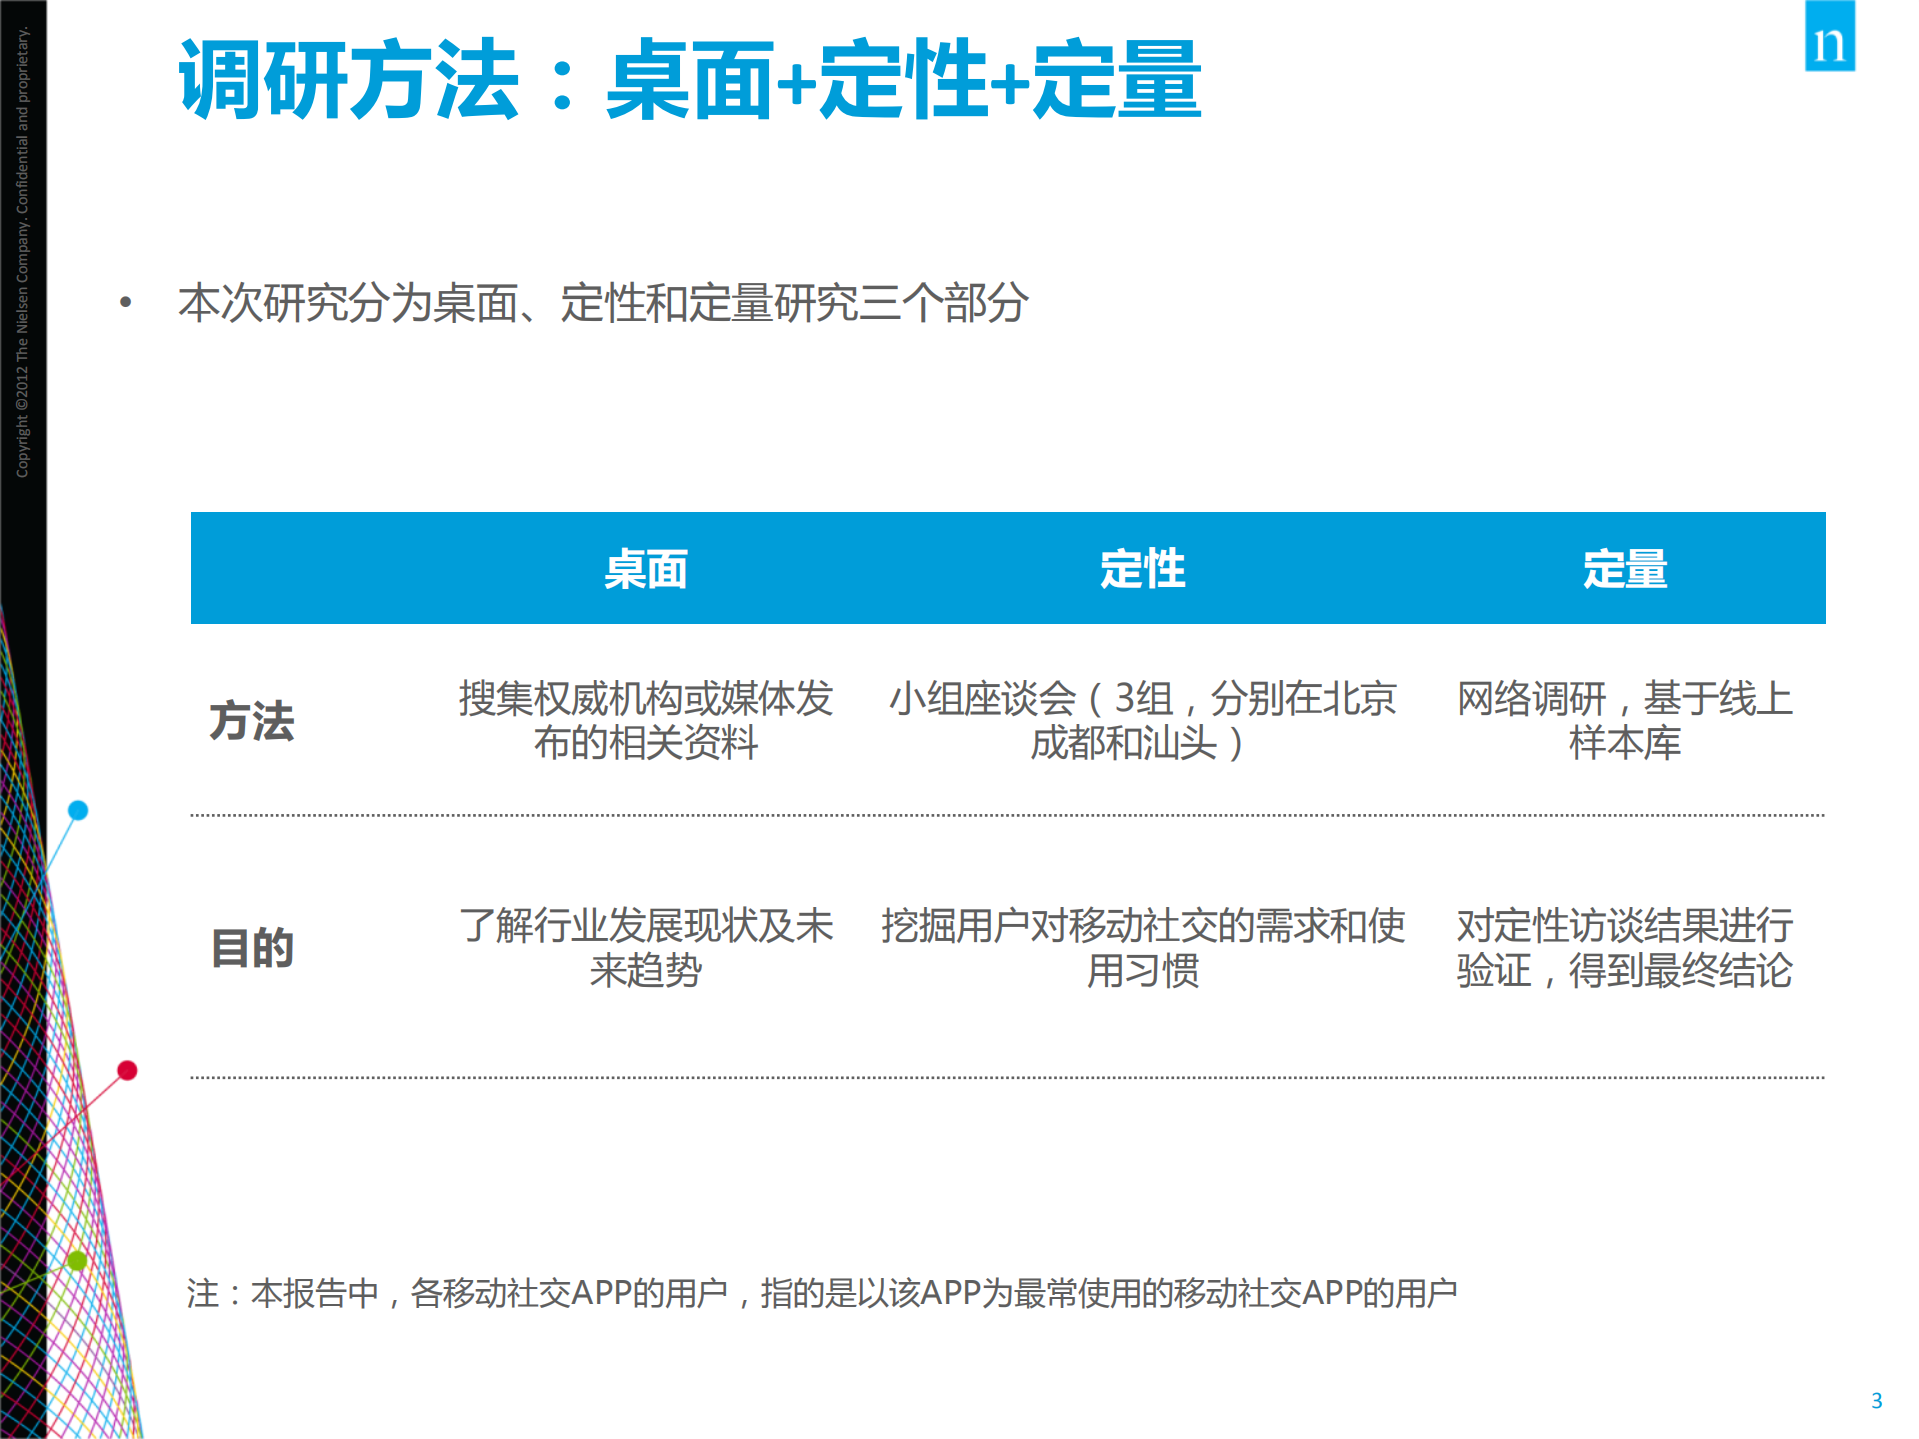The width and height of the screenshot is (1919, 1439).
Task: Click the 目的 row label
Action: (250, 948)
